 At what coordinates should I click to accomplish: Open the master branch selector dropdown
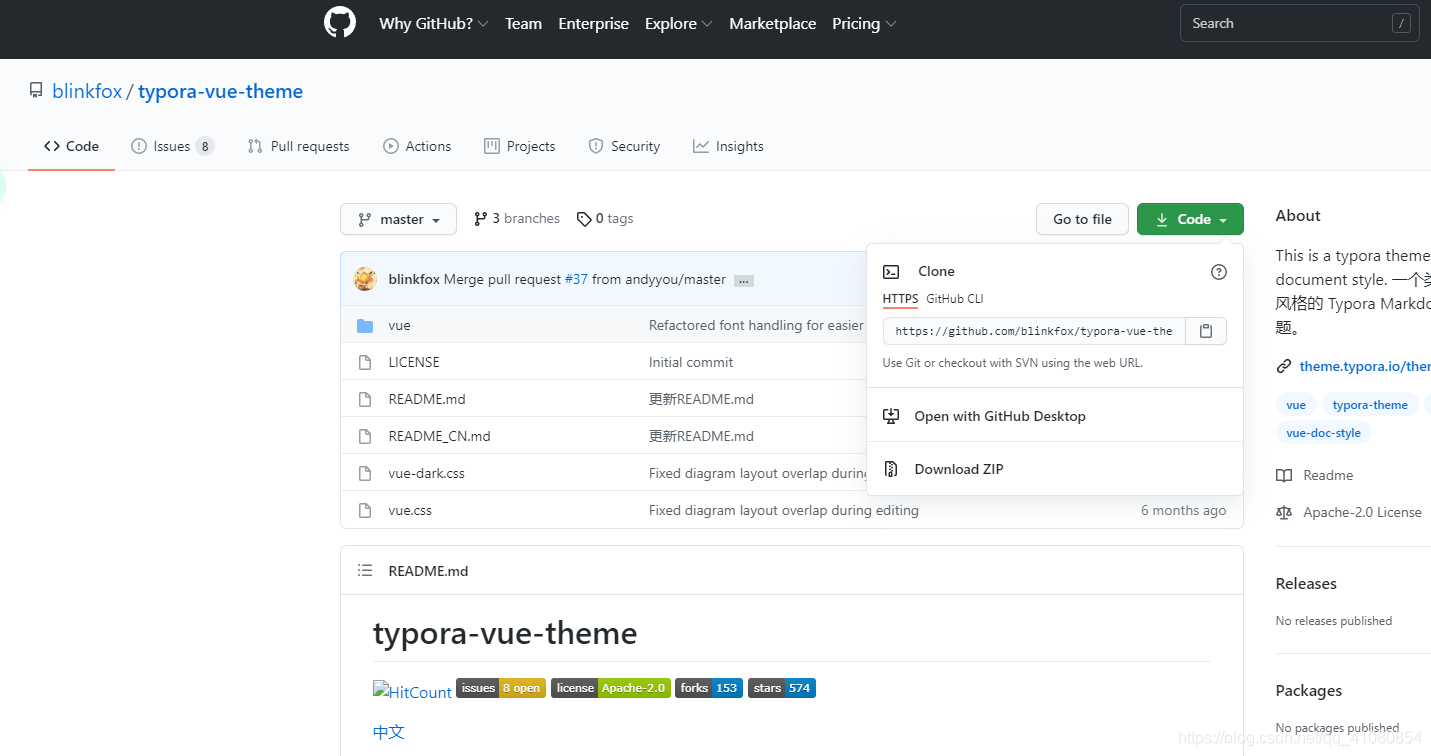pos(398,219)
